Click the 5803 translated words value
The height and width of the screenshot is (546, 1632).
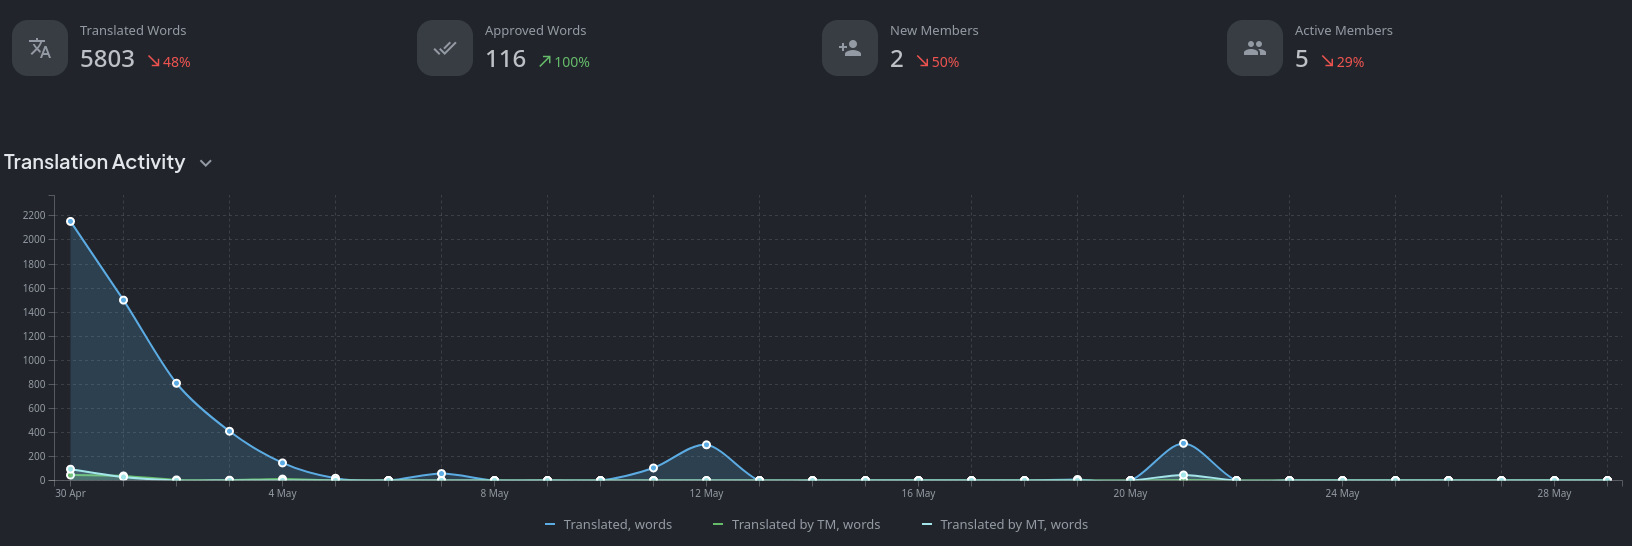(x=107, y=60)
